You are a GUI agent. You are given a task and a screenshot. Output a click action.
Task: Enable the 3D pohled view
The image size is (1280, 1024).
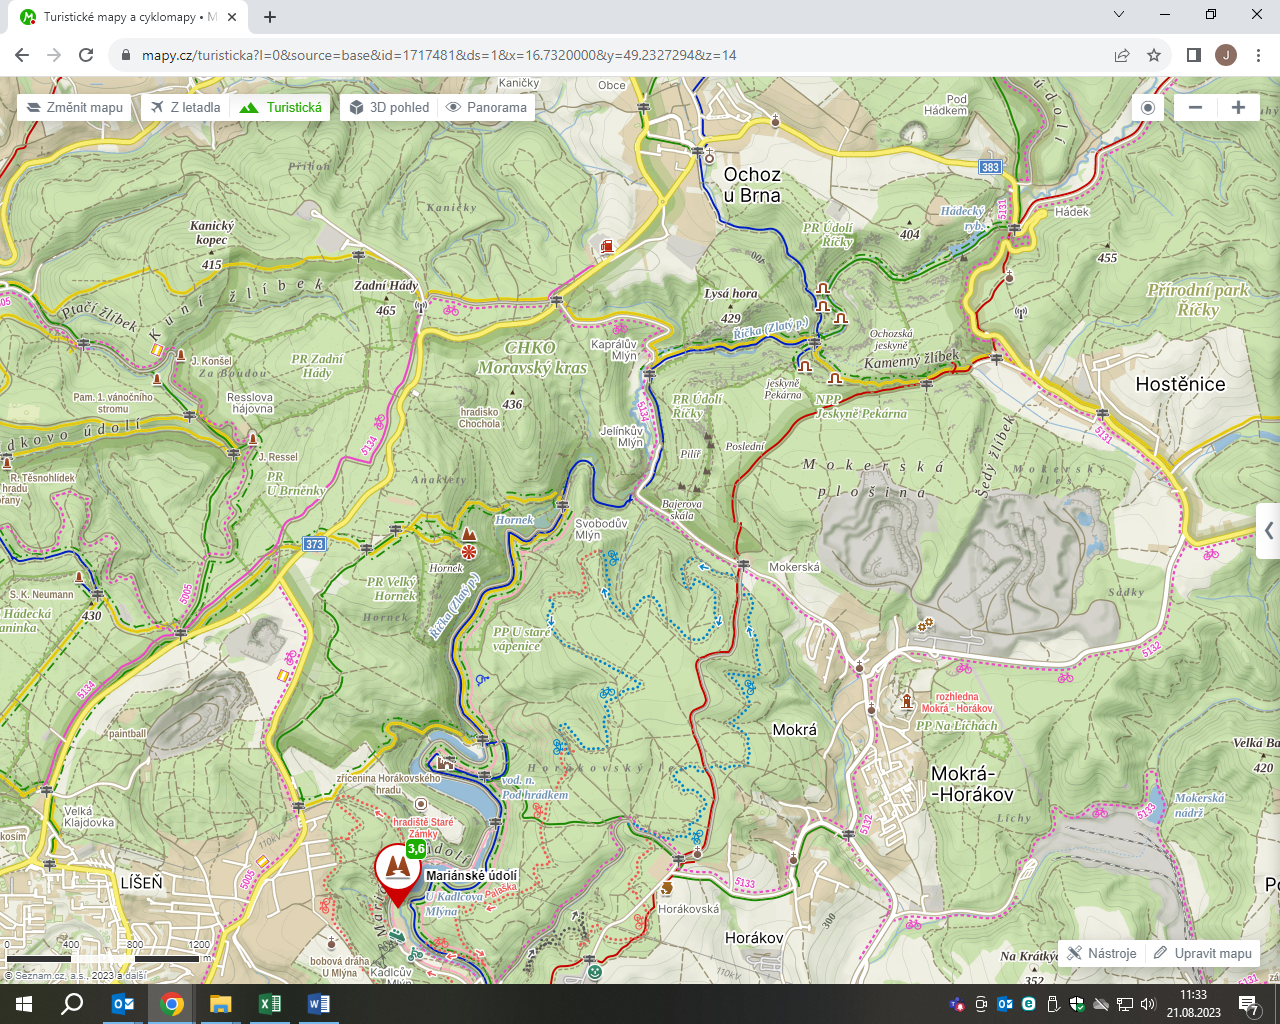388,108
